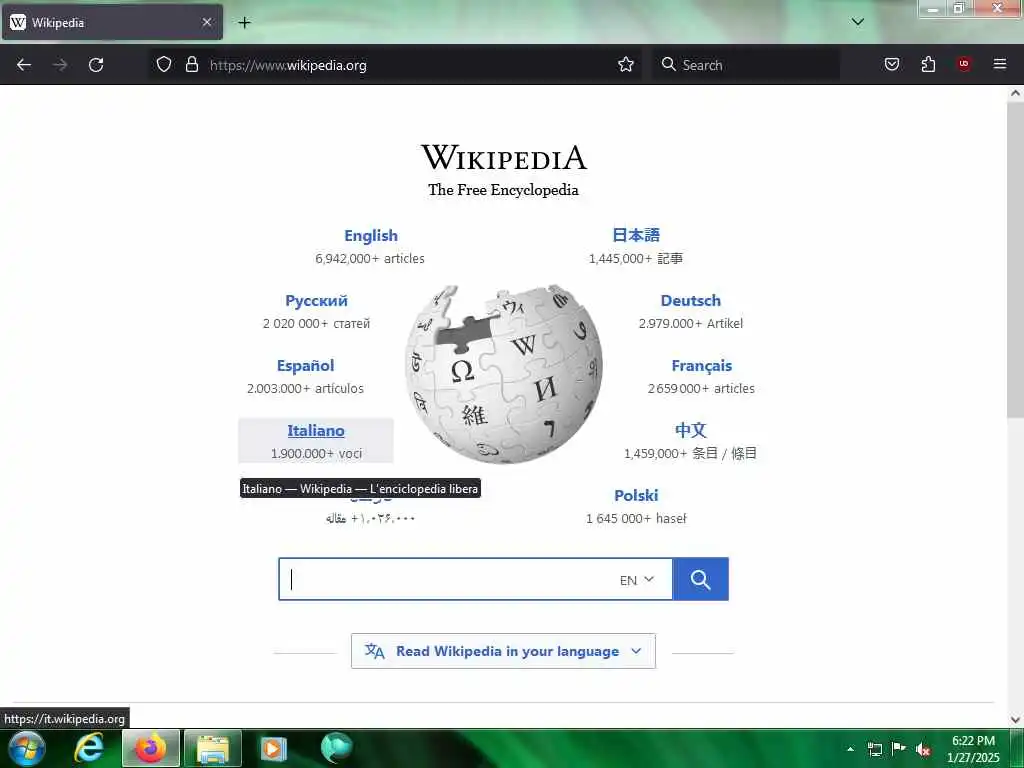
Task: Open the Windows Start orb
Action: click(27, 748)
